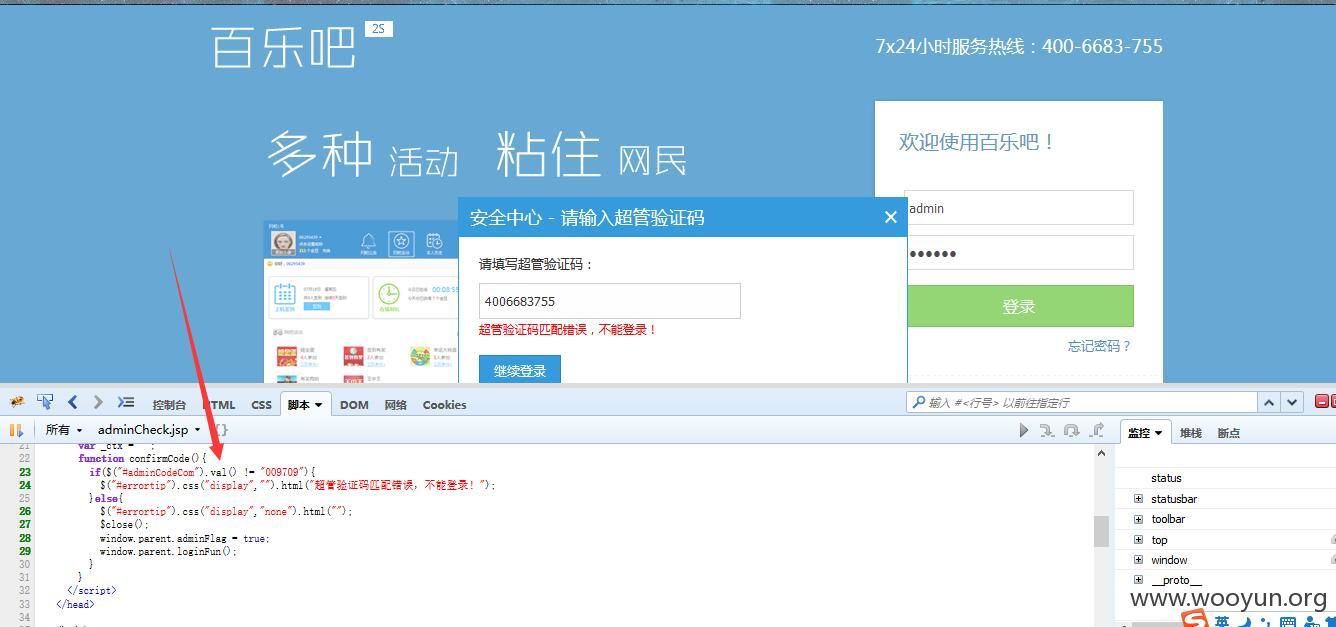Click the function confirmCode() code line
This screenshot has width=1336, height=627.
pos(142,458)
